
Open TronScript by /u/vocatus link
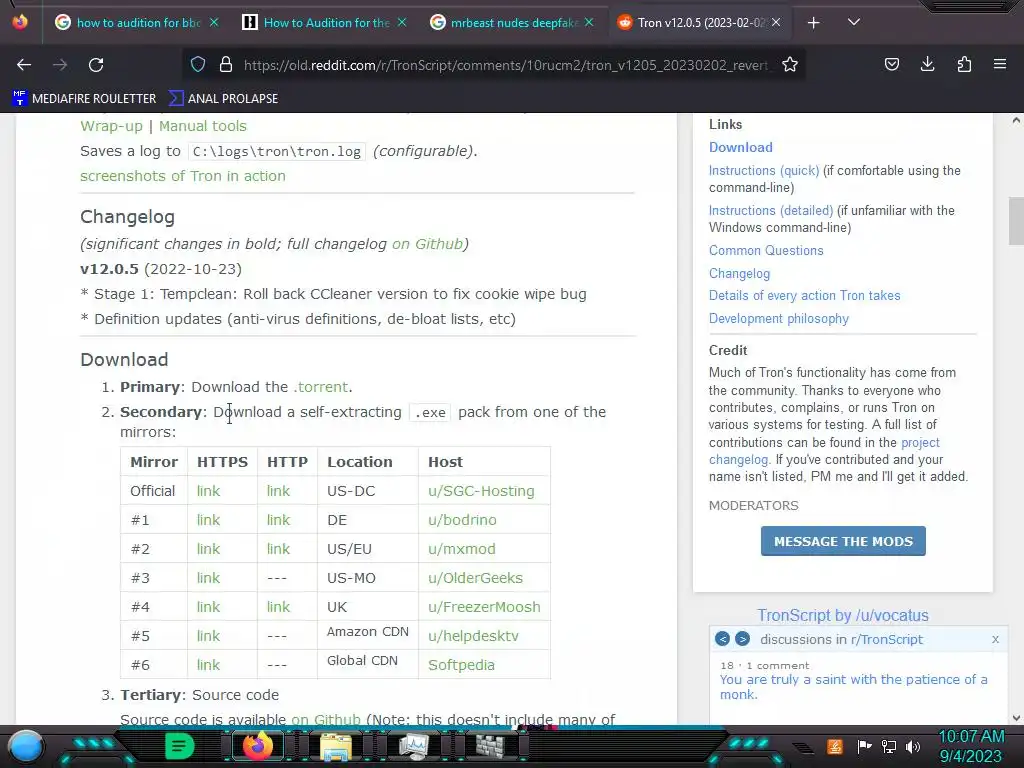click(x=842, y=615)
